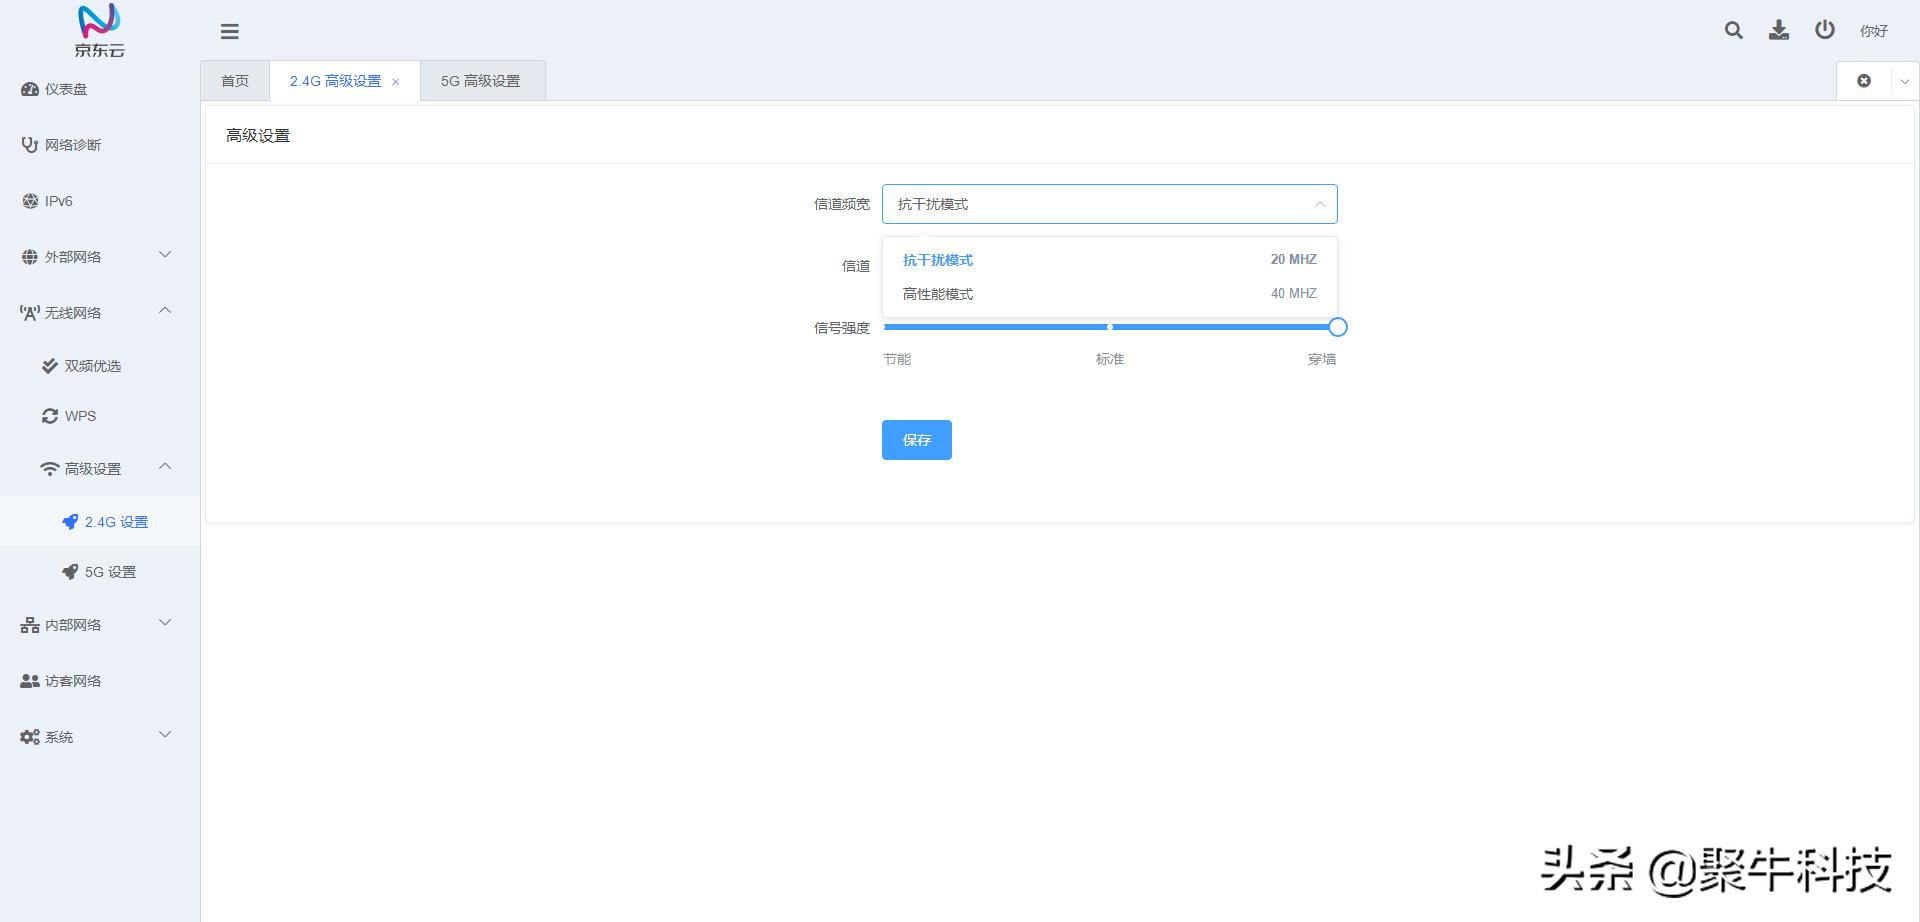This screenshot has width=1920, height=922.
Task: Click the 5G 设置 rocket icon
Action: click(70, 572)
